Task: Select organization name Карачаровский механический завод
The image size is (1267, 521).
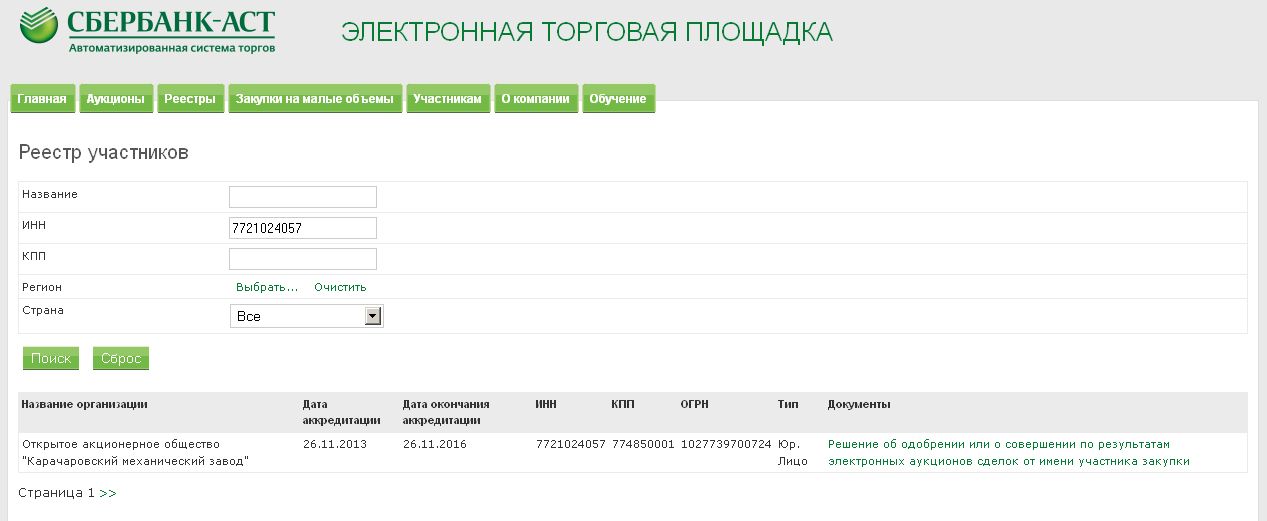Action: pos(135,452)
